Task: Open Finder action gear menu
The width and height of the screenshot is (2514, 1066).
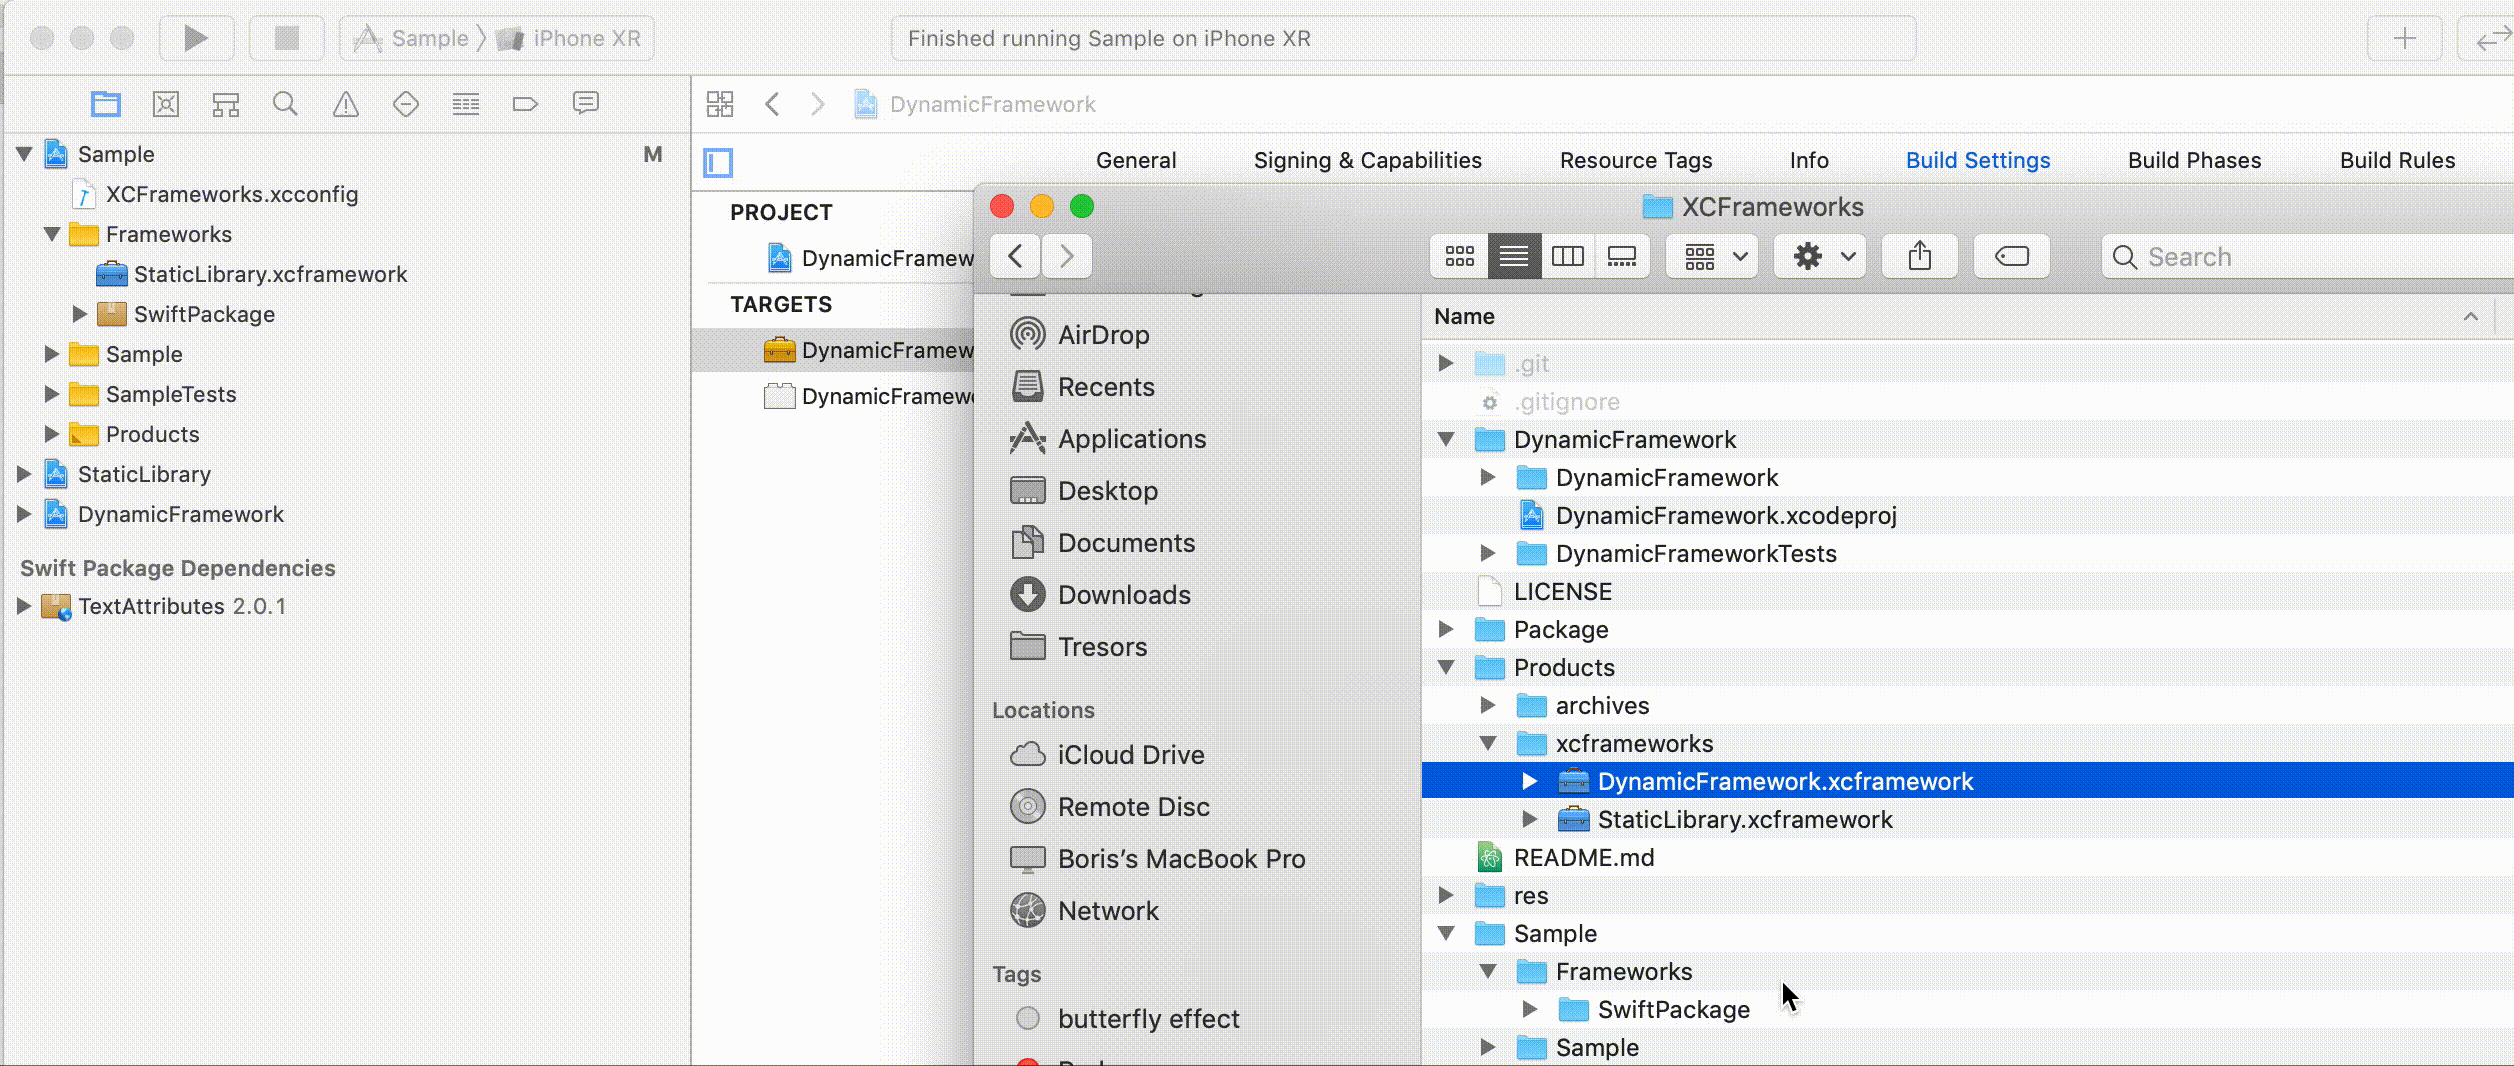Action: 1820,257
